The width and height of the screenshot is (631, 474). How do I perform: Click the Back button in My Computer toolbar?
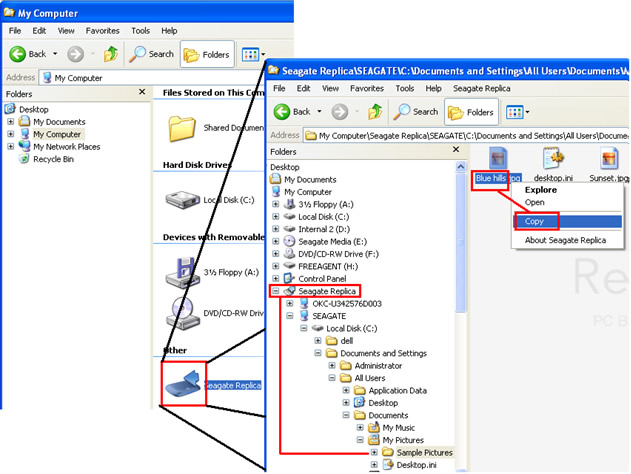(30, 54)
